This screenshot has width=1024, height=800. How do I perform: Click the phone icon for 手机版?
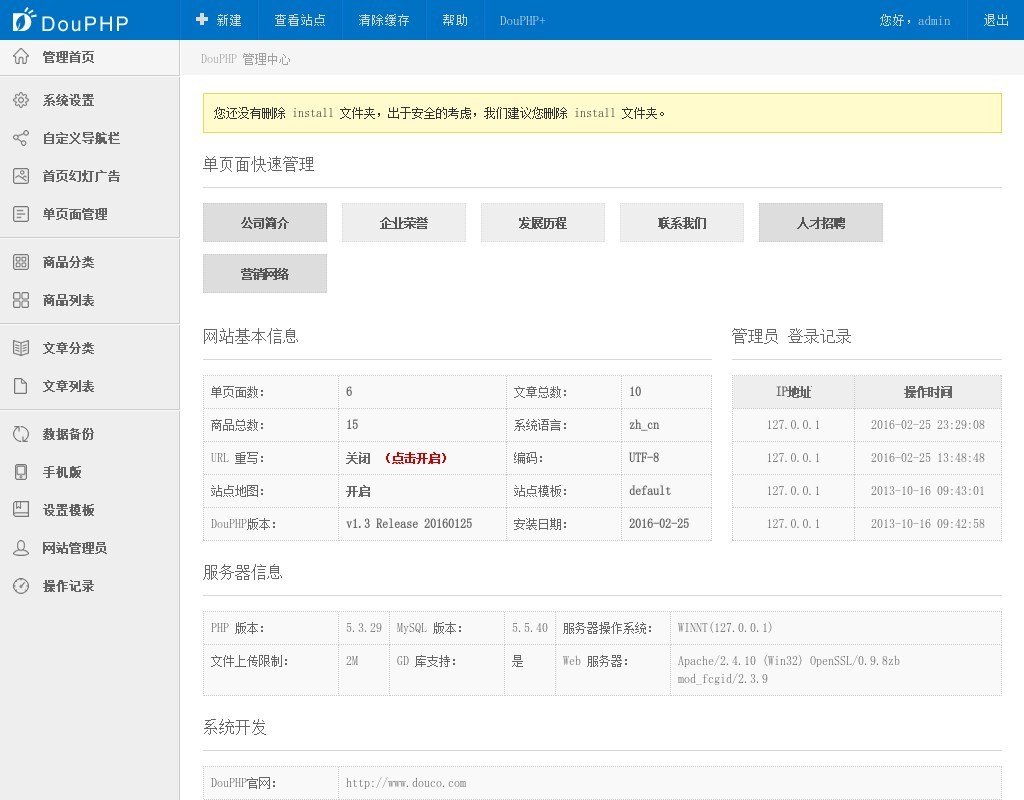[21, 472]
